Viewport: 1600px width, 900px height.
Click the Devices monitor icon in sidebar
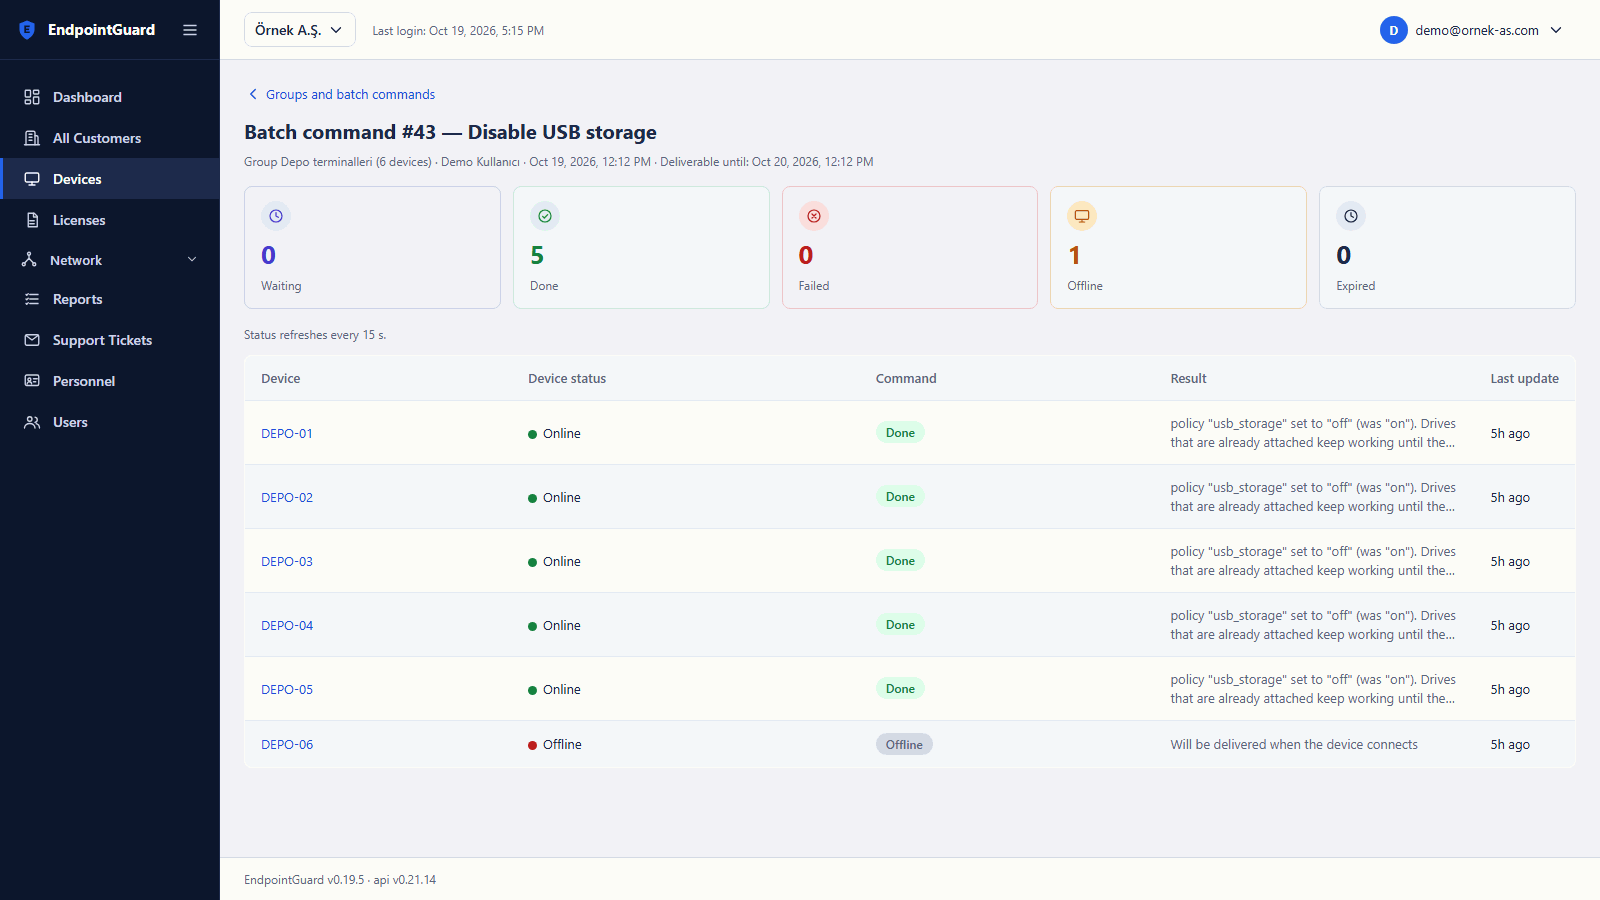(x=32, y=179)
